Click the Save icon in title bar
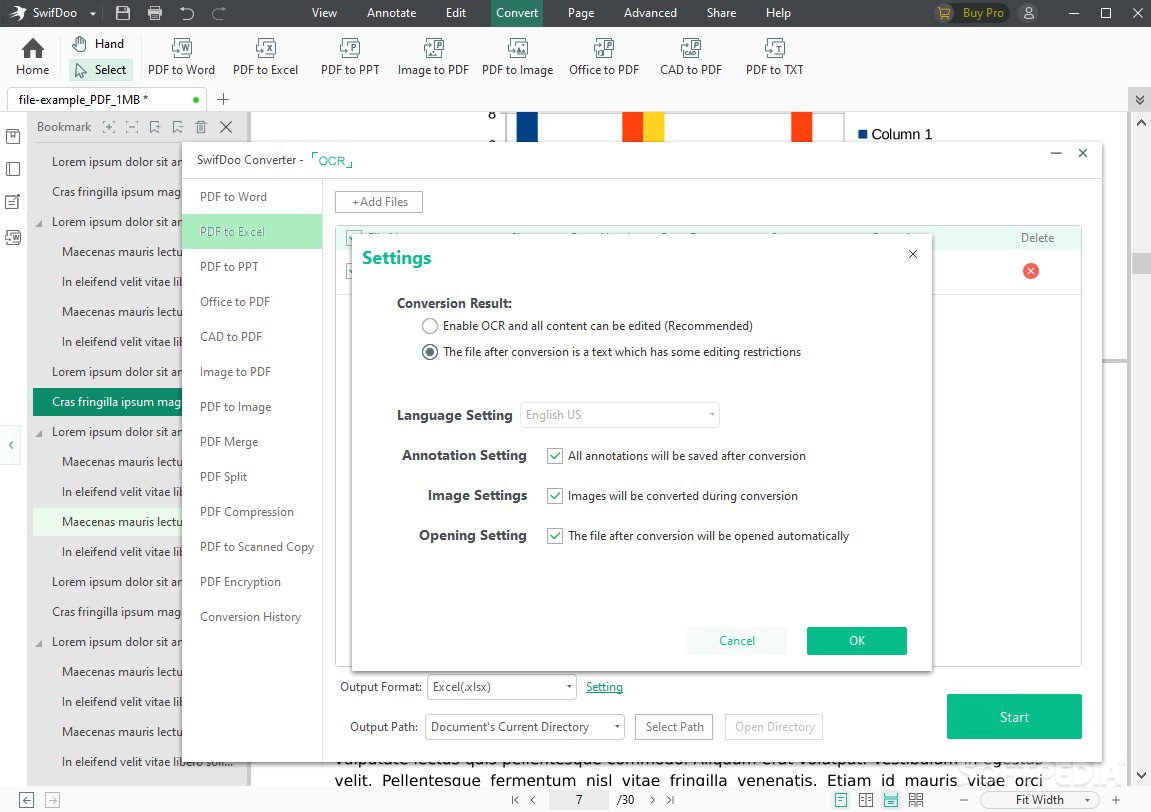The image size is (1151, 812). pyautogui.click(x=123, y=13)
